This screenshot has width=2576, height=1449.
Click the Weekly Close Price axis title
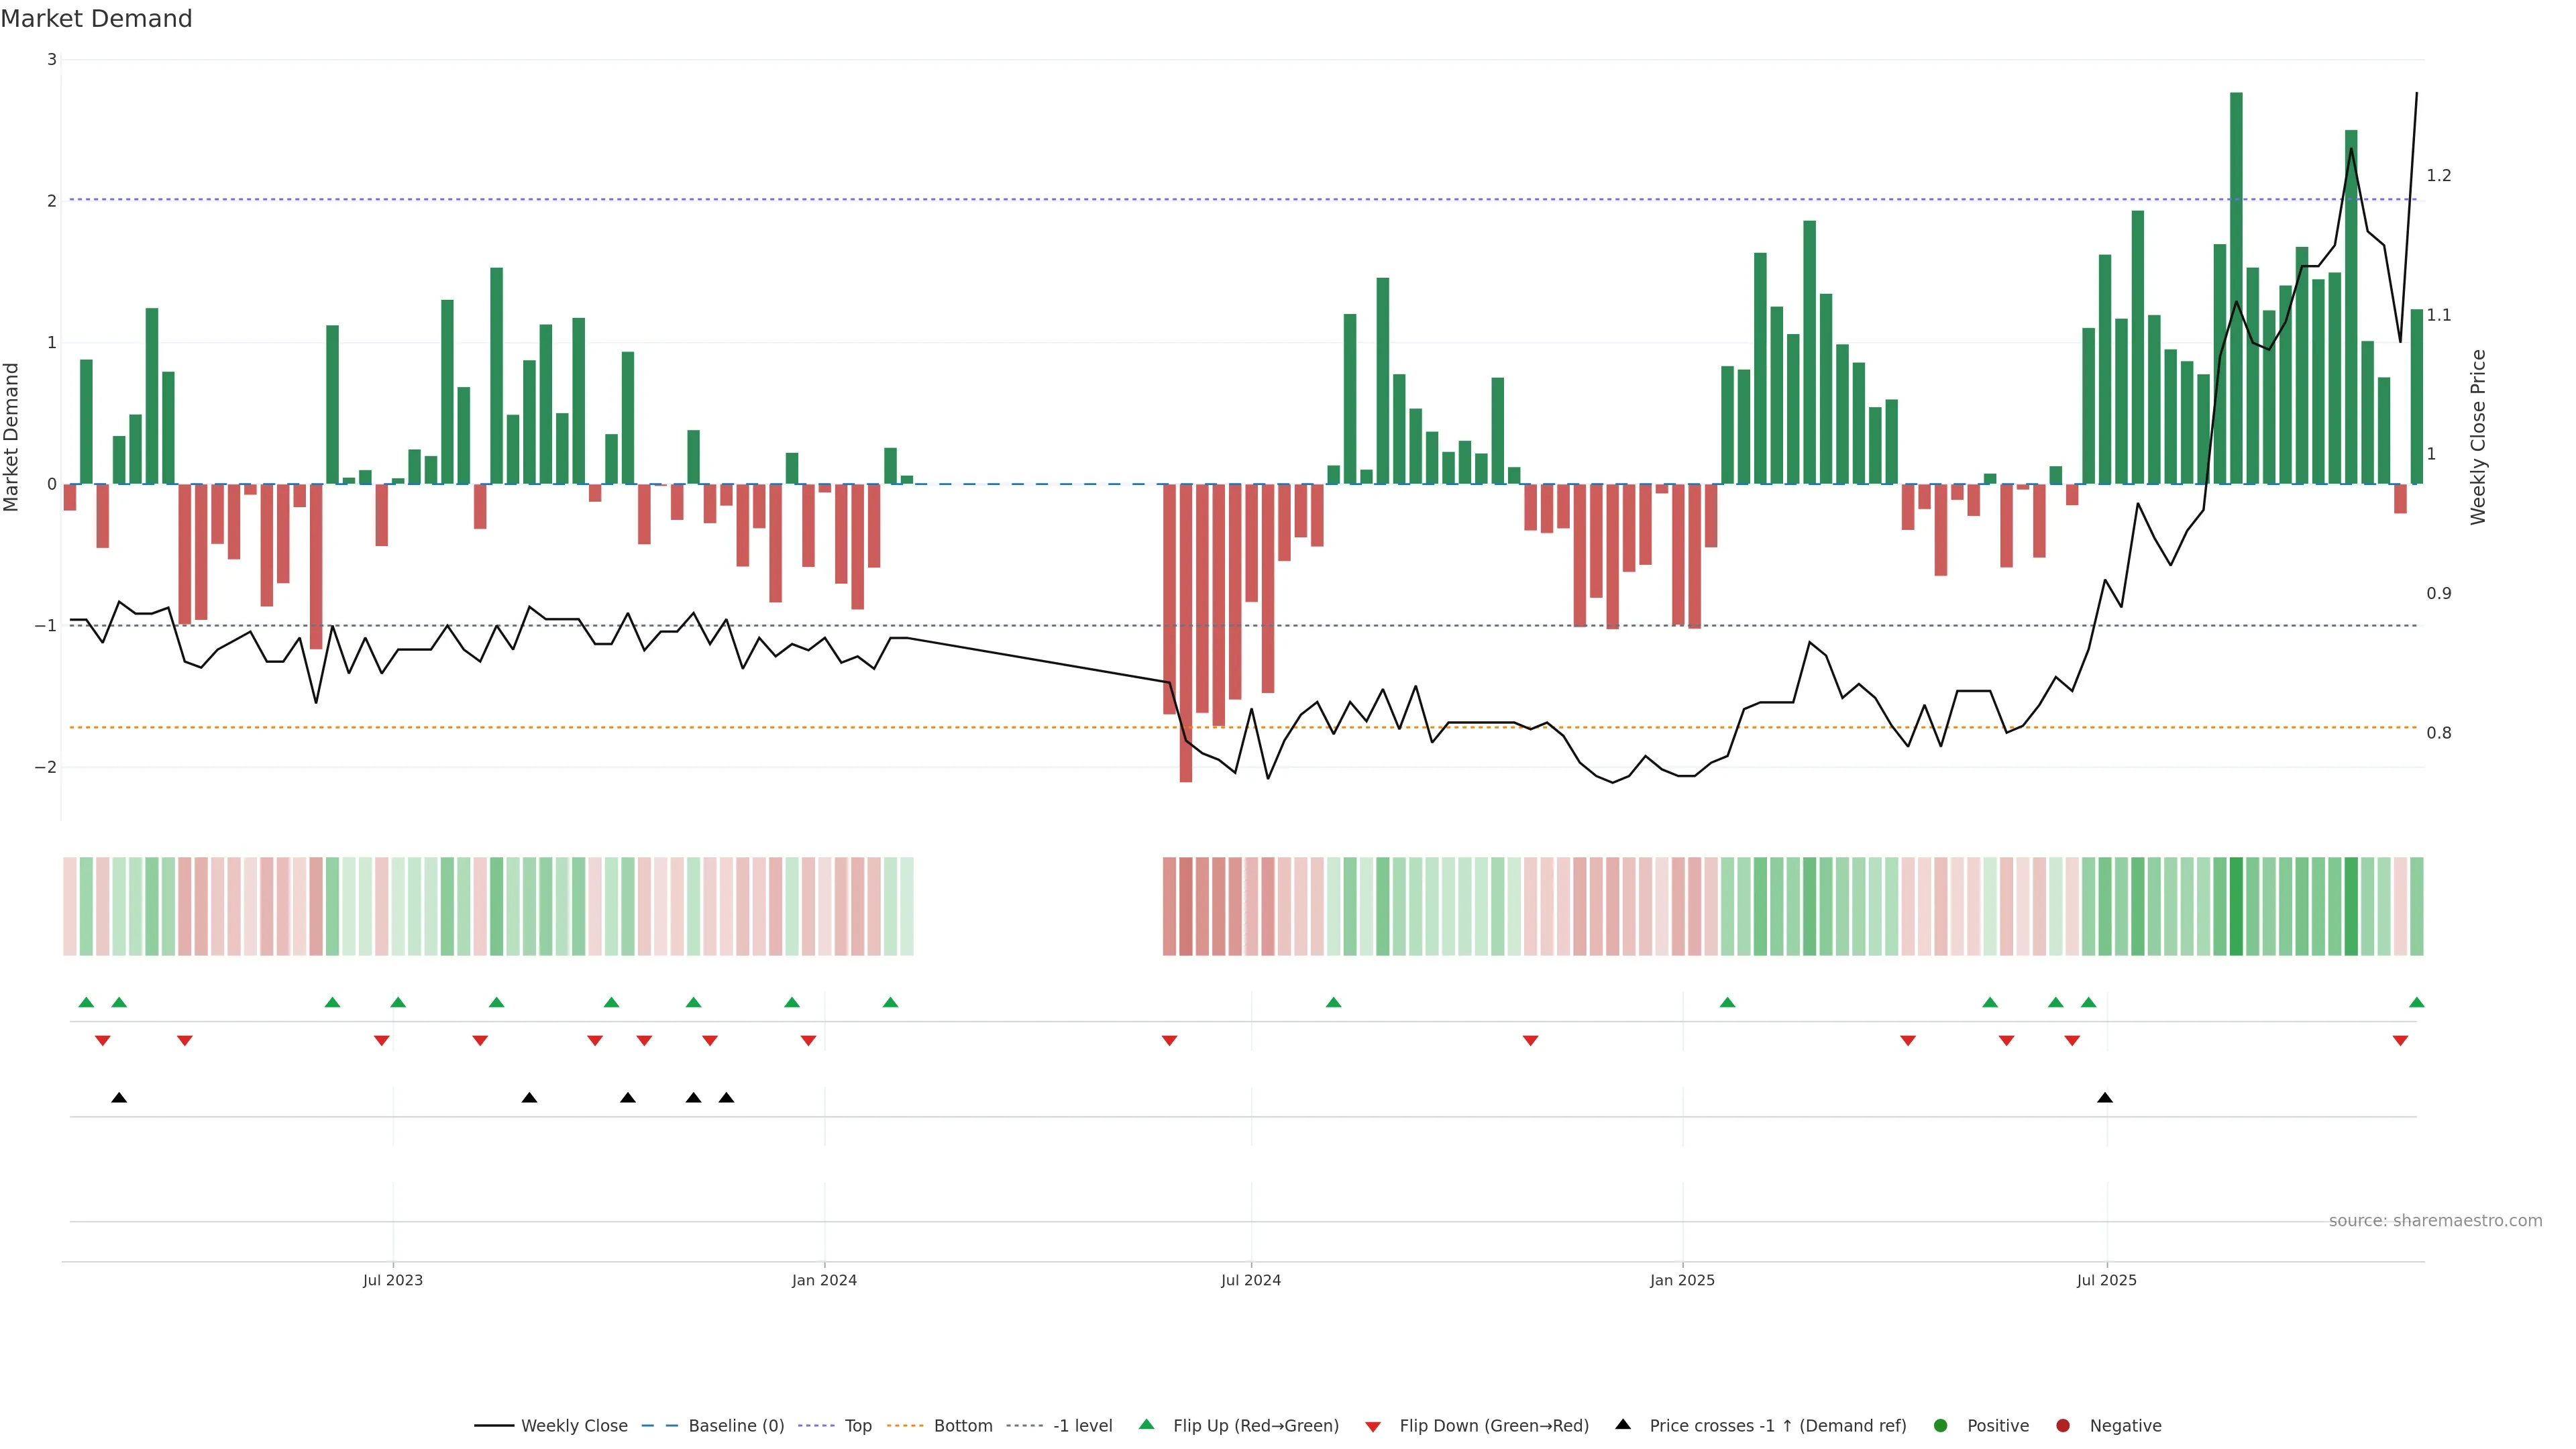(x=2478, y=437)
